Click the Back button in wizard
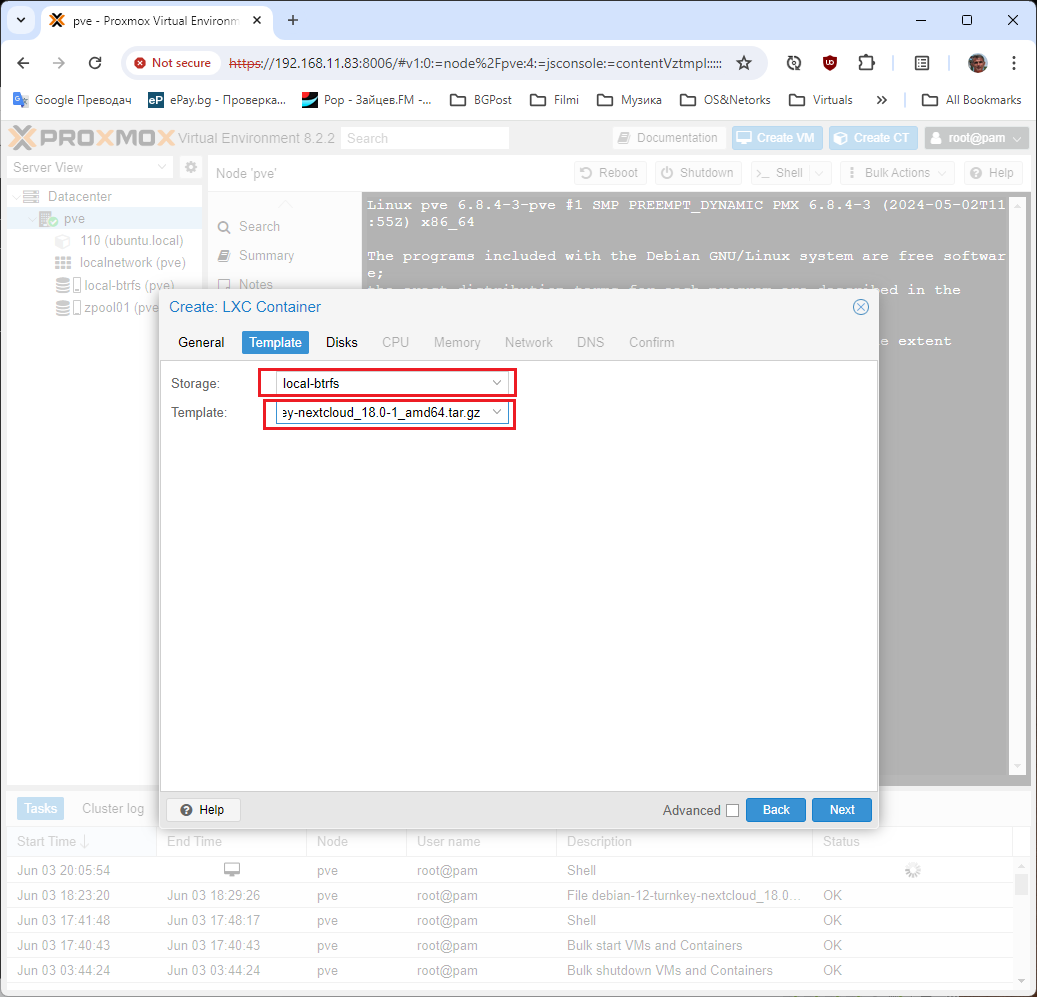 click(x=776, y=810)
